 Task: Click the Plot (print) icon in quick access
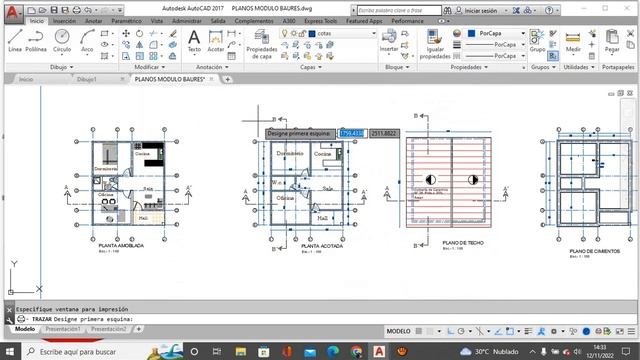tap(76, 10)
